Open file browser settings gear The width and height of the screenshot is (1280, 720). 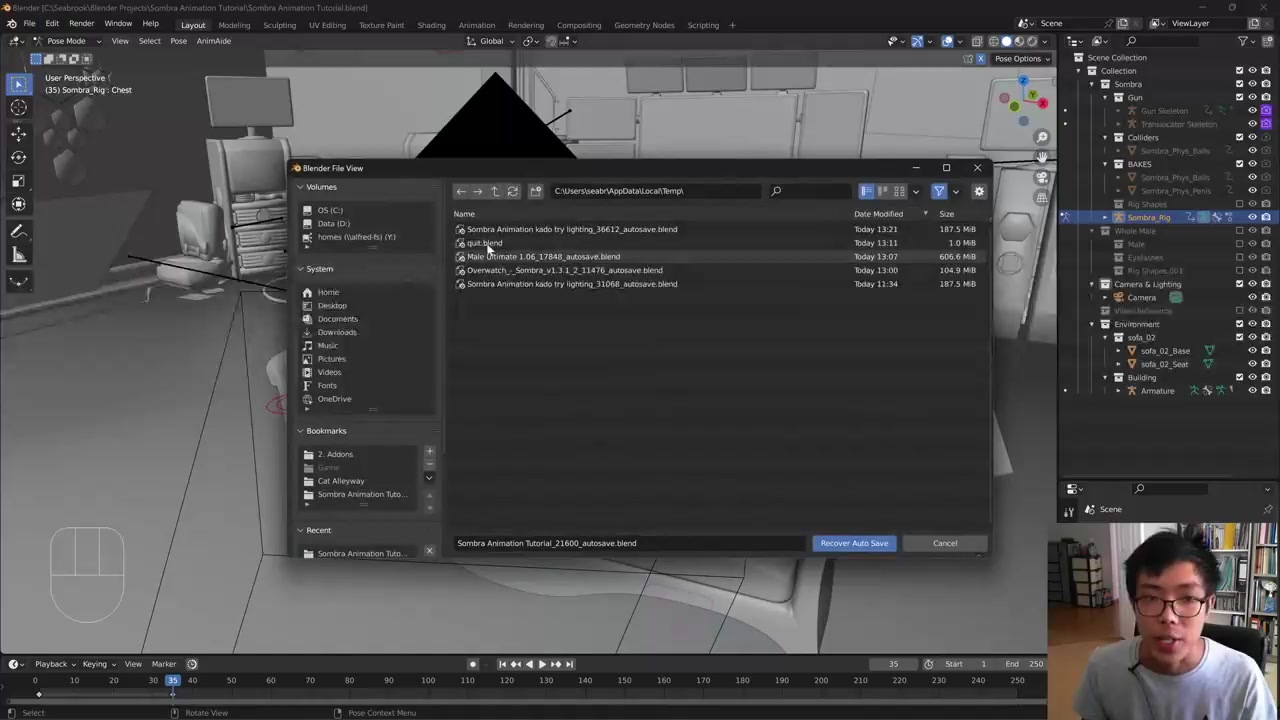coord(979,191)
